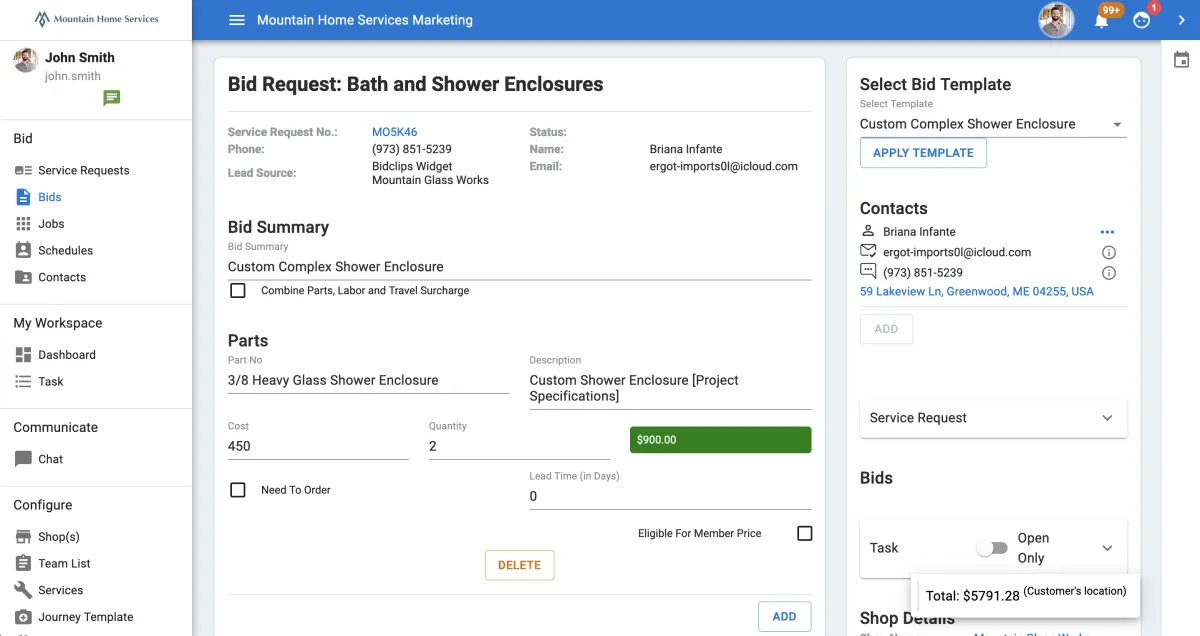Viewport: 1200px width, 636px height.
Task: Click the Service Requests icon in sidebar
Action: tap(23, 171)
